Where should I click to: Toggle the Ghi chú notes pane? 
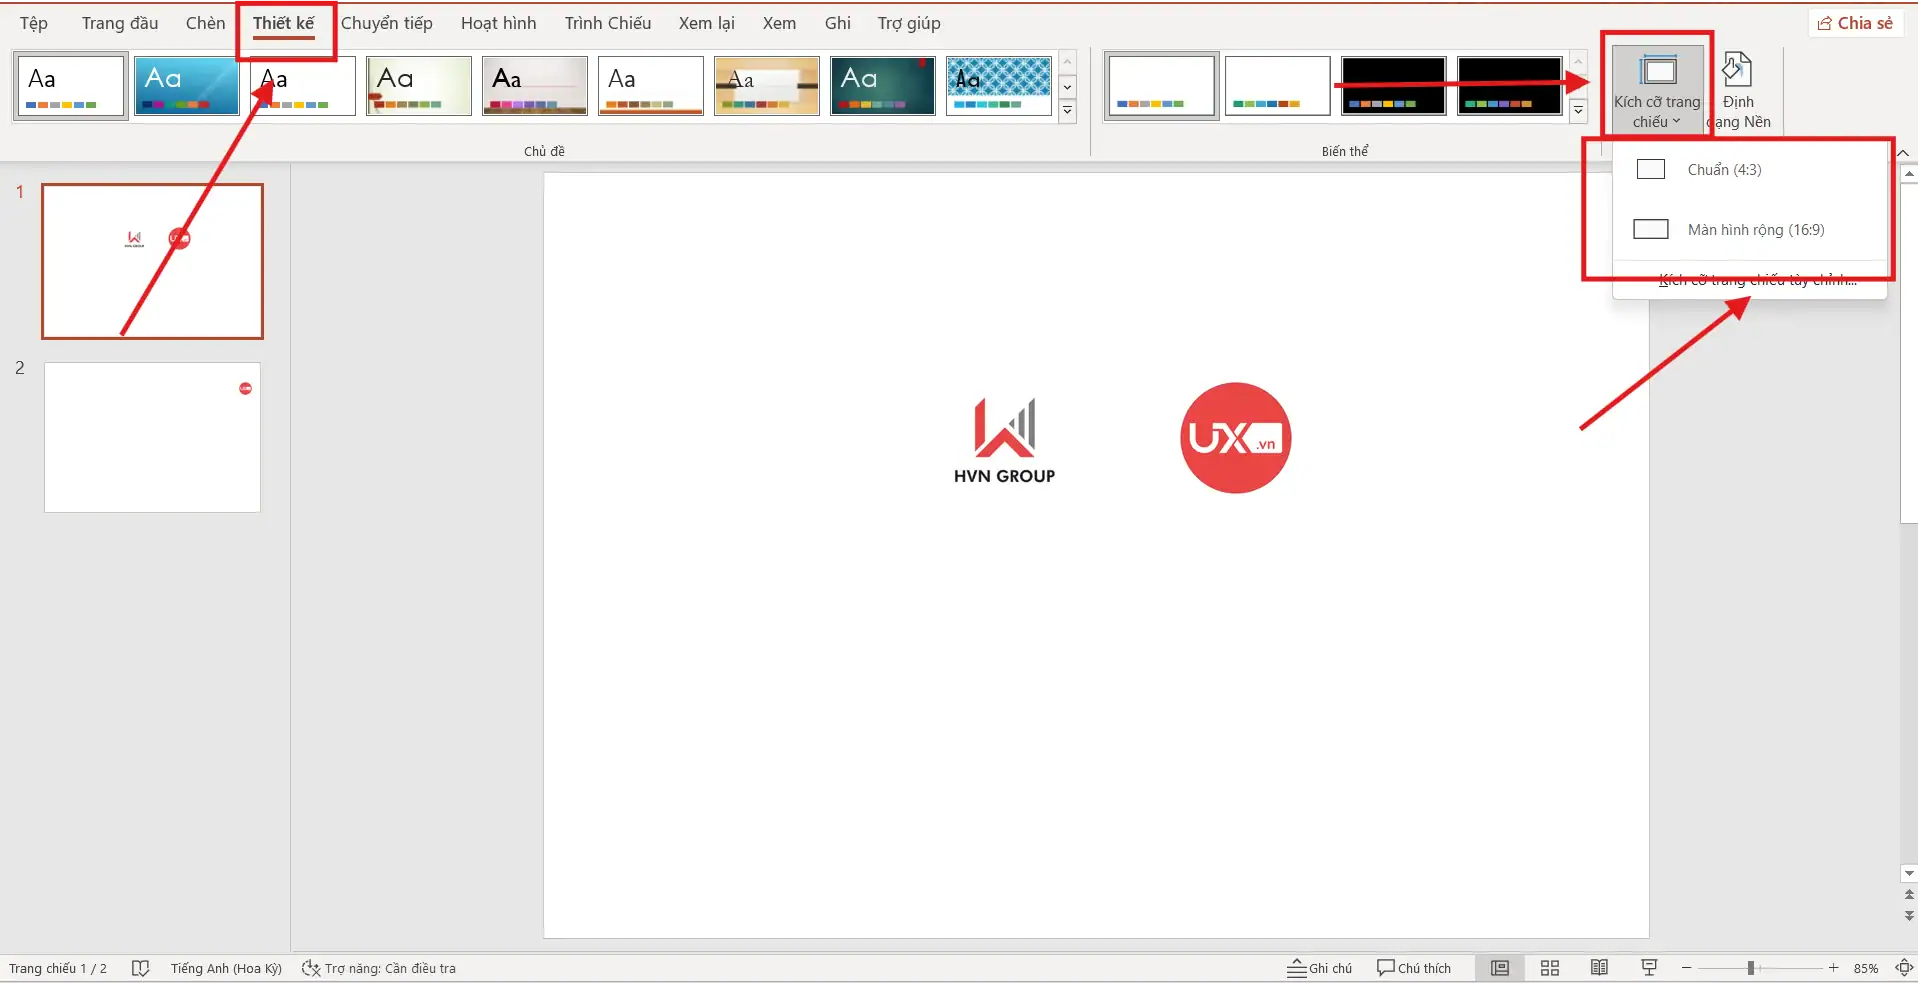point(1320,968)
